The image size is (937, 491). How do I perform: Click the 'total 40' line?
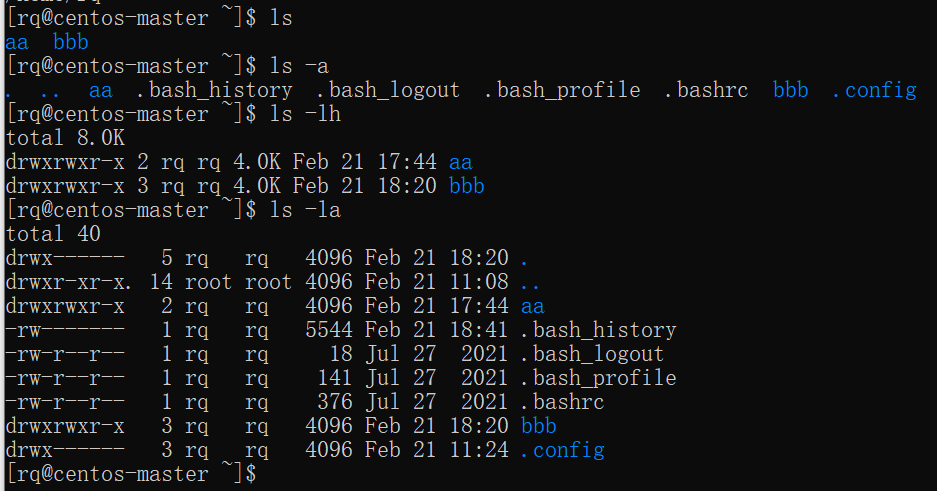pyautogui.click(x=53, y=234)
